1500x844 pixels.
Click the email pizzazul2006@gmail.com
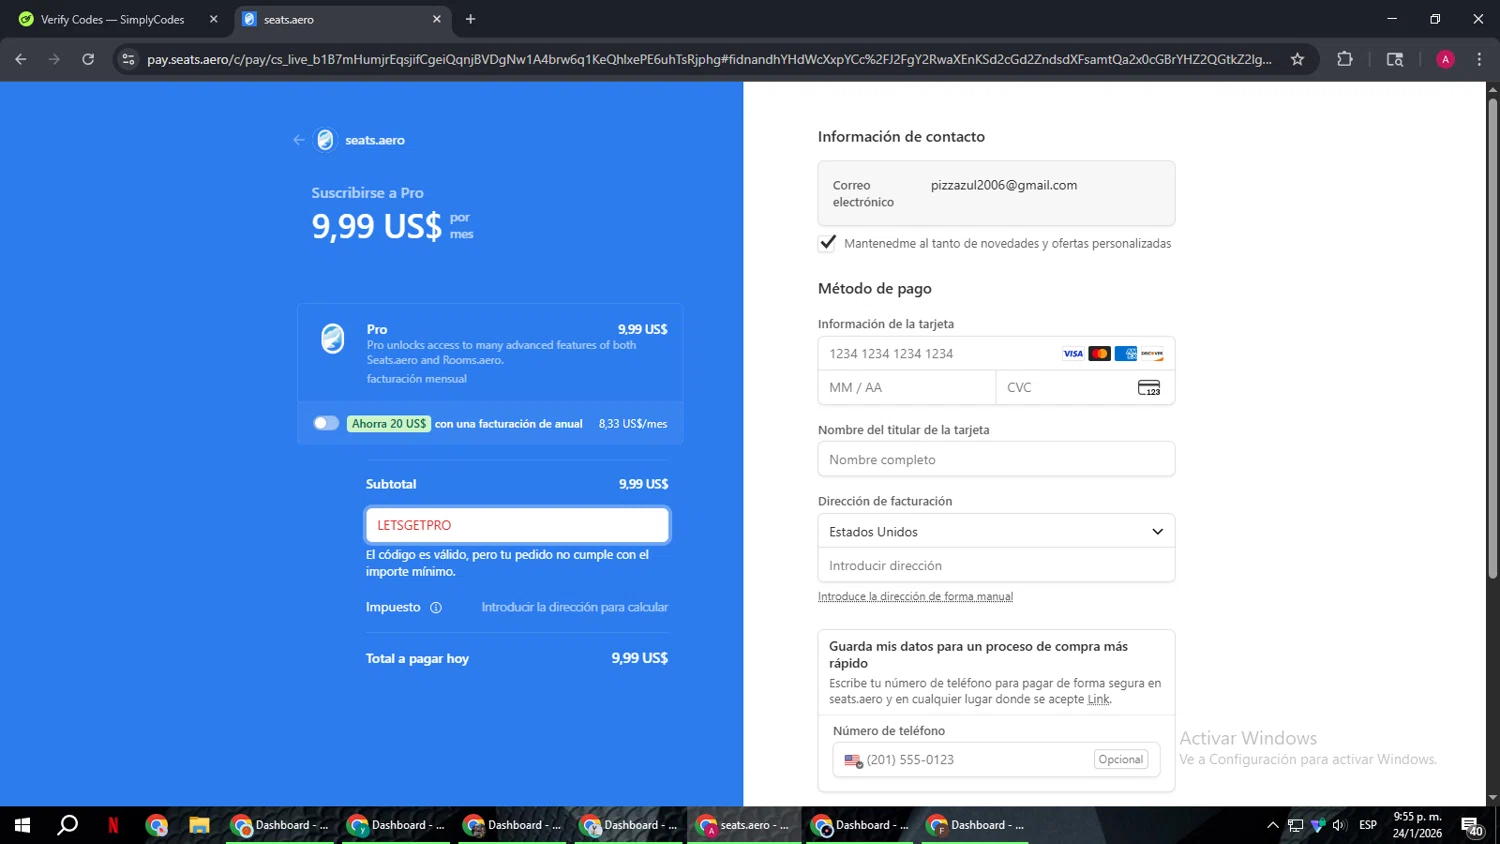point(1004,185)
